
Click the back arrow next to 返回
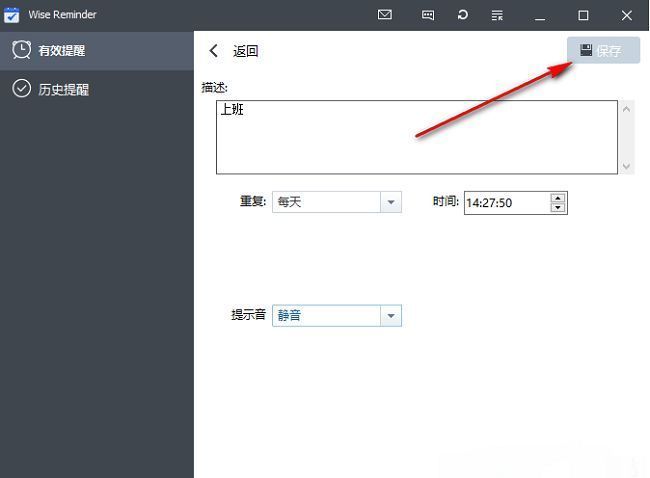click(x=214, y=51)
